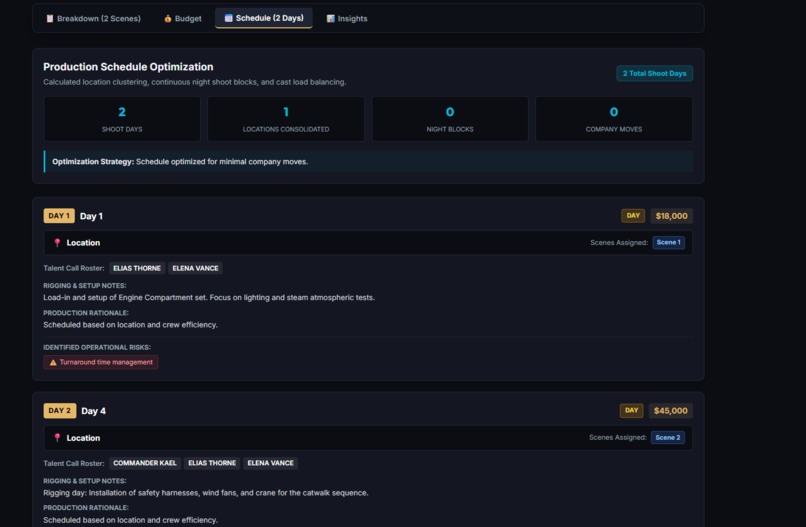Open the Scene 1 chip
Image resolution: width=806 pixels, height=527 pixels.
click(668, 242)
